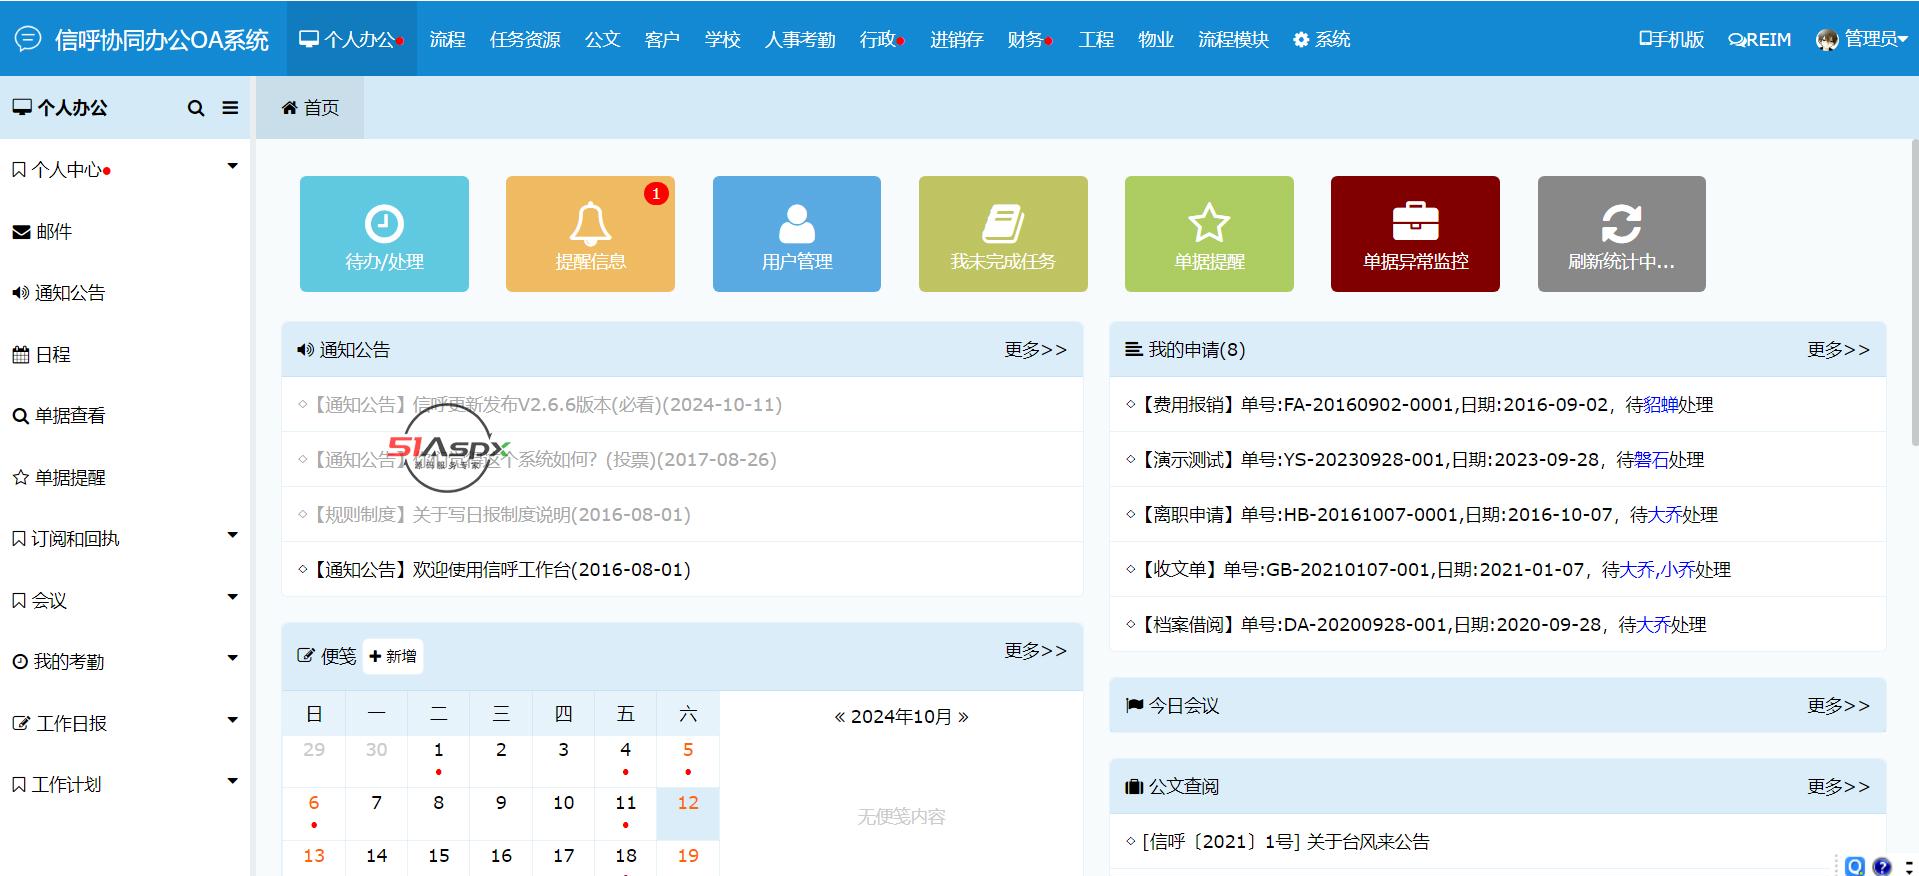Open the 人事考勤 top menu
The width and height of the screenshot is (1919, 876).
(x=799, y=39)
